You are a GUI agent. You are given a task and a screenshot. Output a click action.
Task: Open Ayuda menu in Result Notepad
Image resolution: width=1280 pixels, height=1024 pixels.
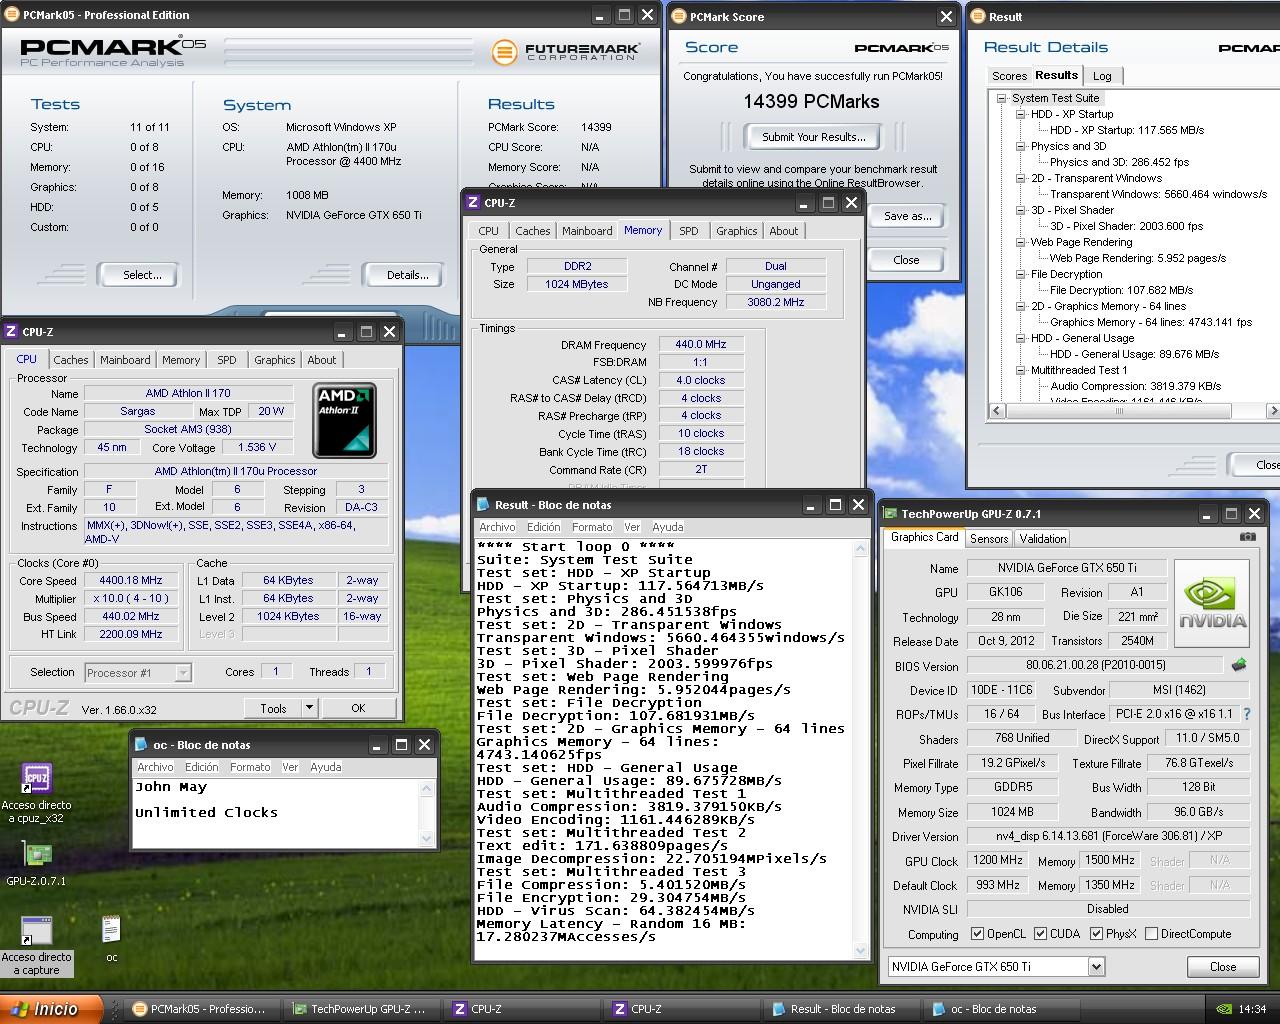point(667,527)
